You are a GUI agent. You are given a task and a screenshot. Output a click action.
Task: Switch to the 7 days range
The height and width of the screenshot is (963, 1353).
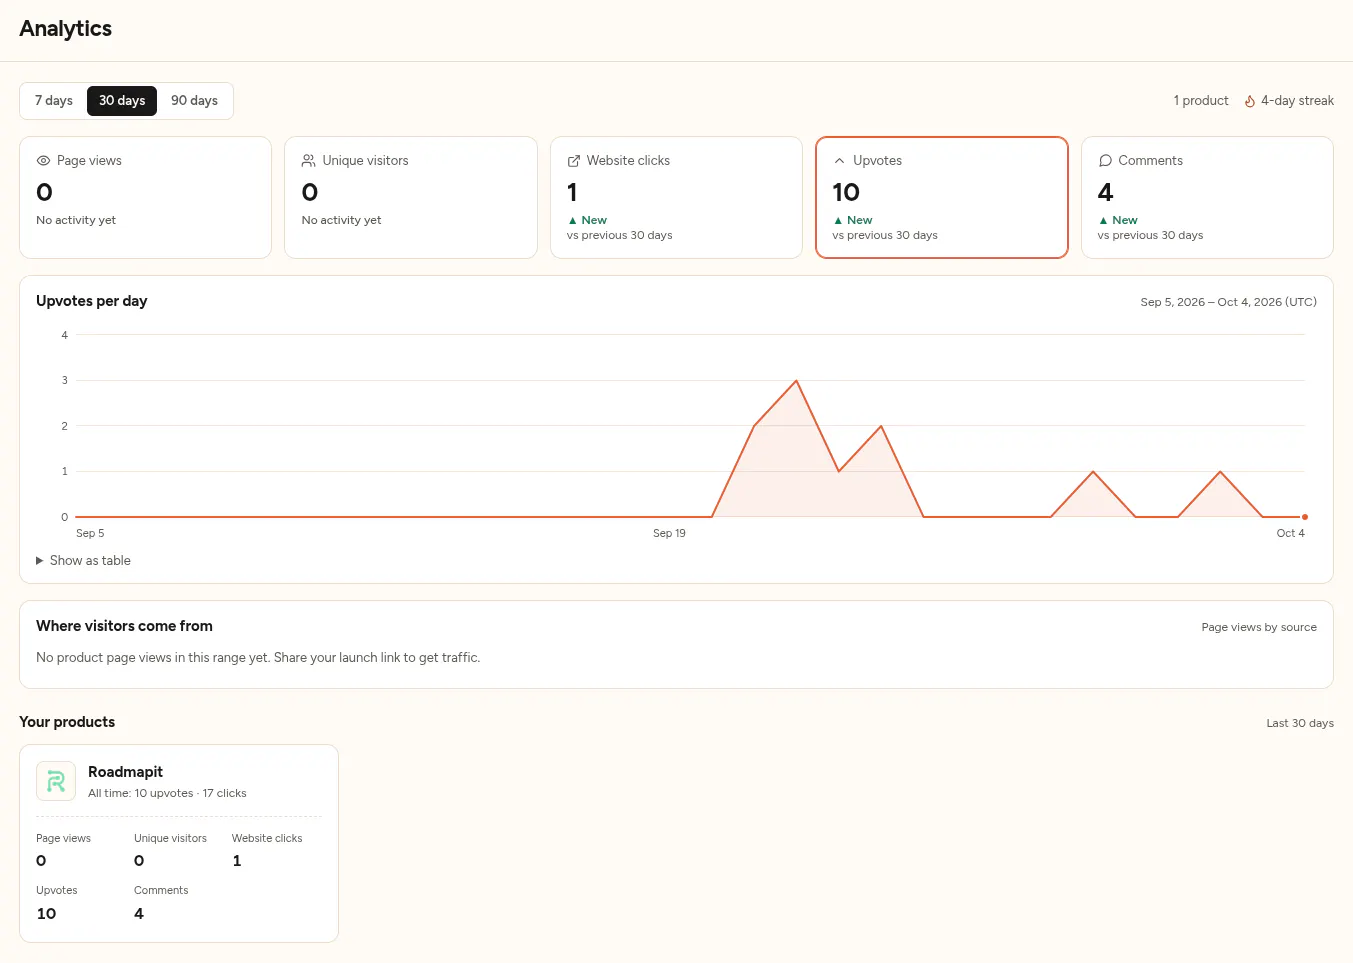click(54, 101)
